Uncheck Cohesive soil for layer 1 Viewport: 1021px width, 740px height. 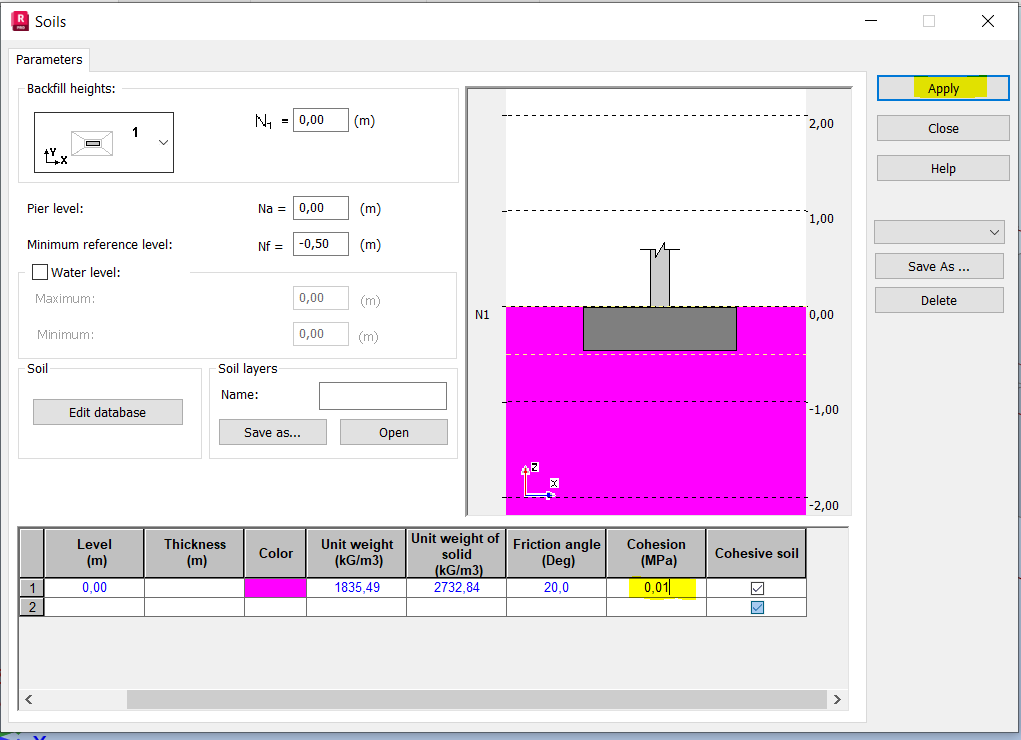click(x=756, y=588)
